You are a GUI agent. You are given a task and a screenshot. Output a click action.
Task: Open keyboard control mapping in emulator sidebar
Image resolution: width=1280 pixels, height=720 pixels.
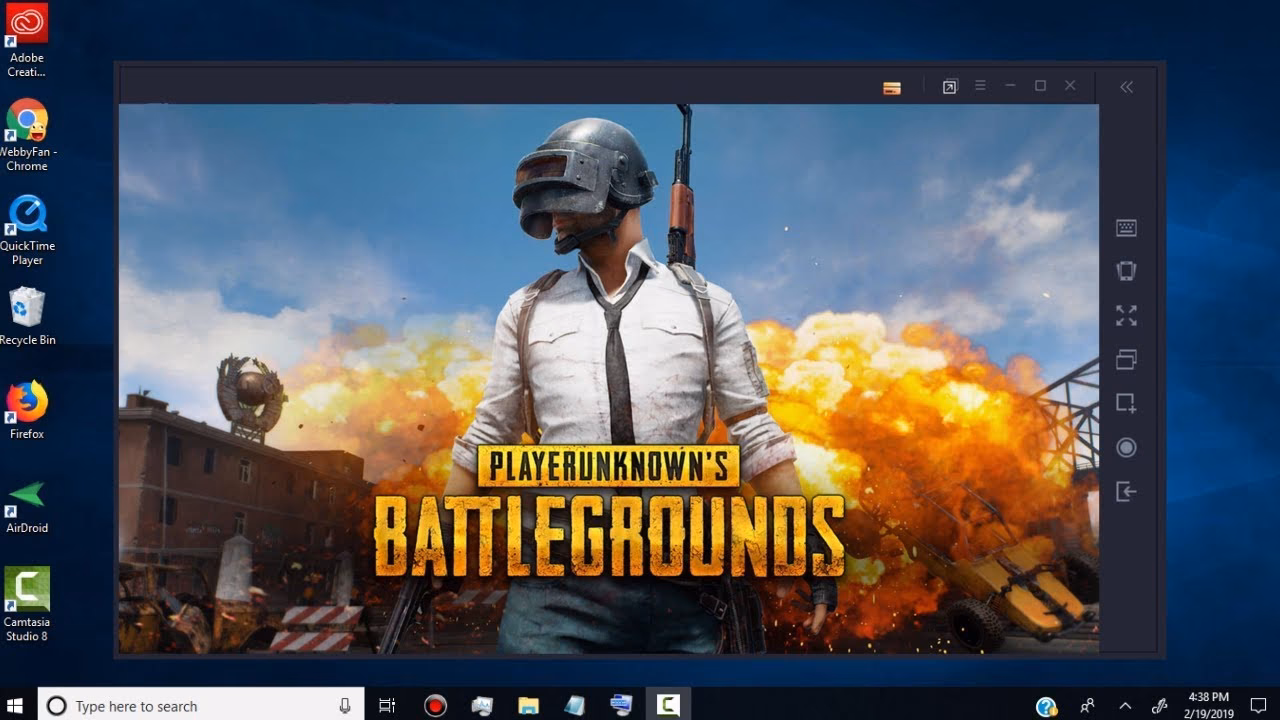click(1126, 228)
